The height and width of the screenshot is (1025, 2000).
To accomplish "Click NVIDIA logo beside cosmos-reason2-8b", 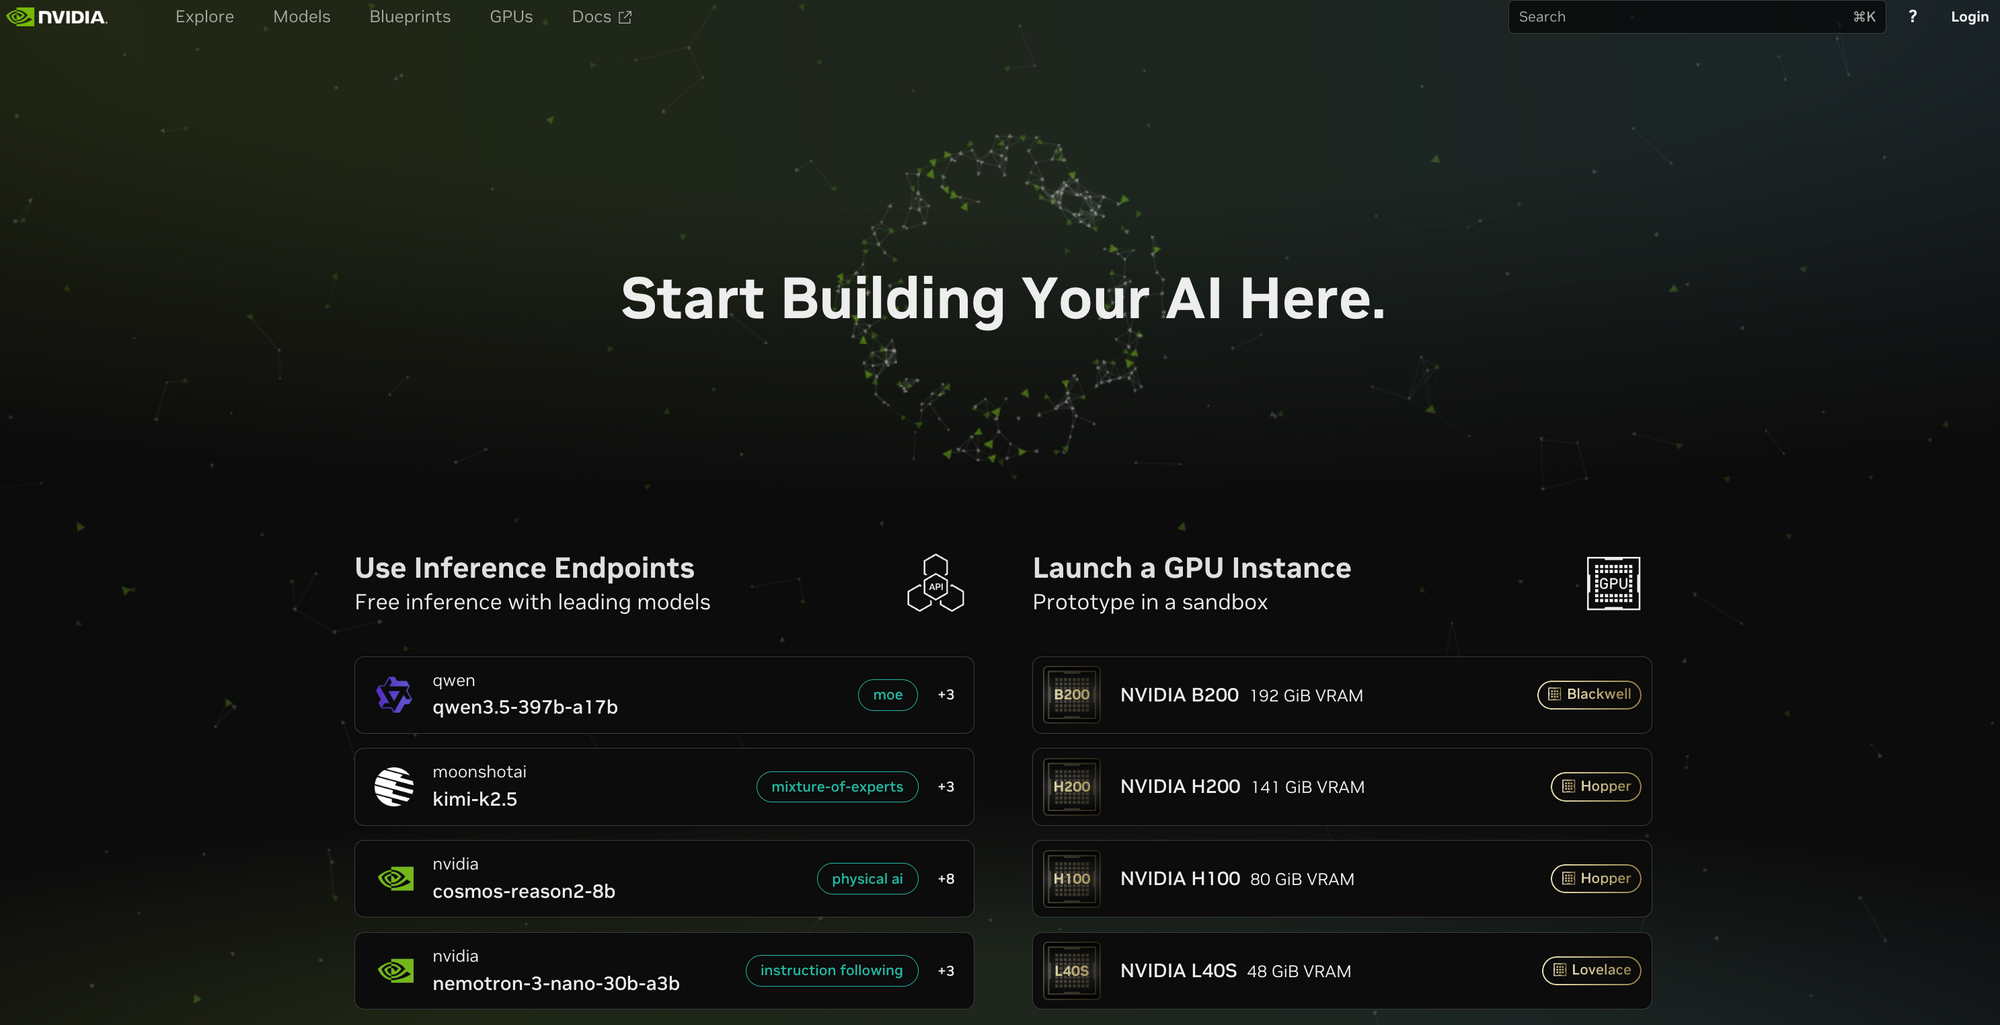I will pos(396,879).
